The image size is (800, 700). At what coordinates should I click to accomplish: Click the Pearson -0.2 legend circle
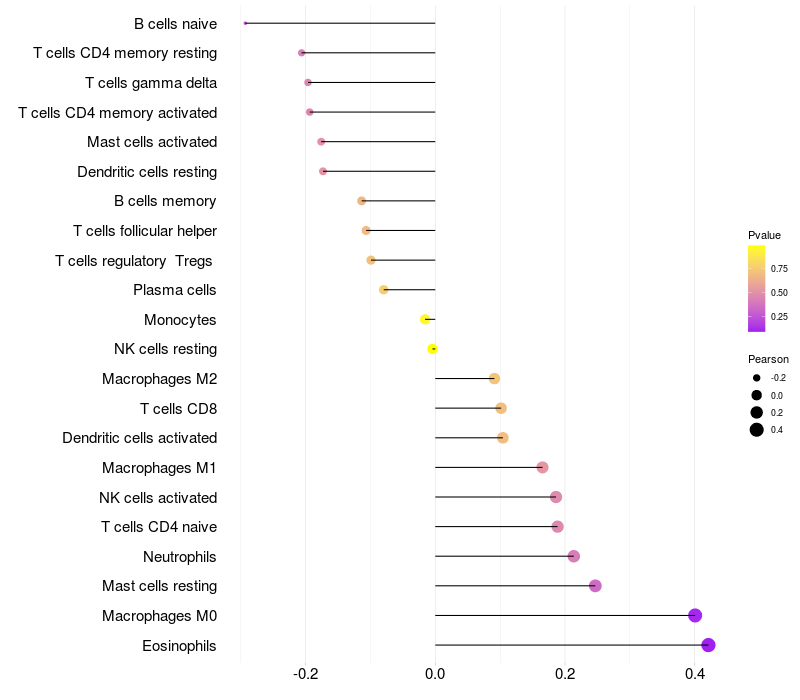756,378
